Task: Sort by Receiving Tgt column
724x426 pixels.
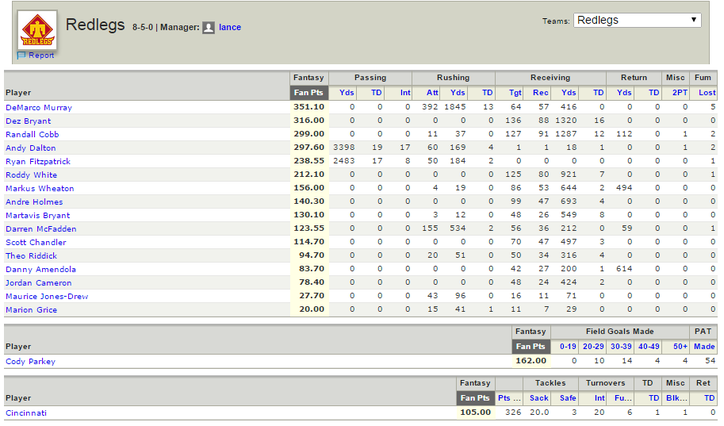Action: (x=515, y=93)
